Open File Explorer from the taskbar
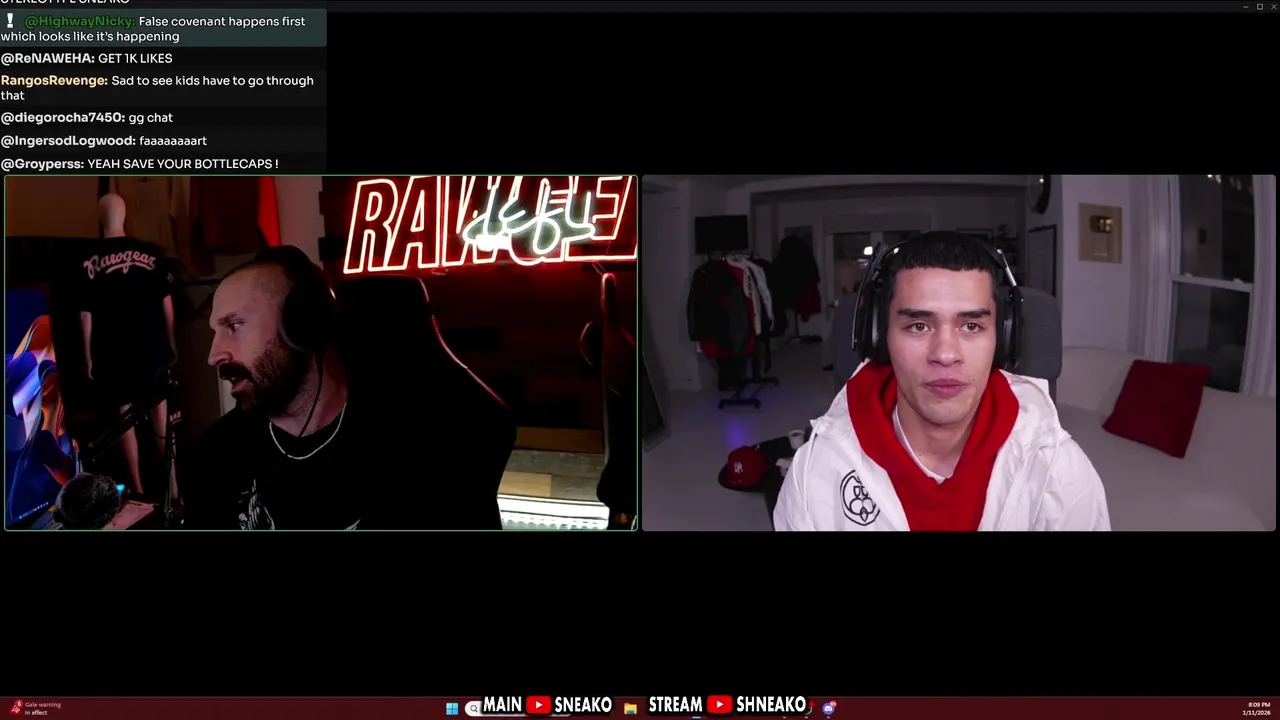The image size is (1280, 720). tap(630, 708)
